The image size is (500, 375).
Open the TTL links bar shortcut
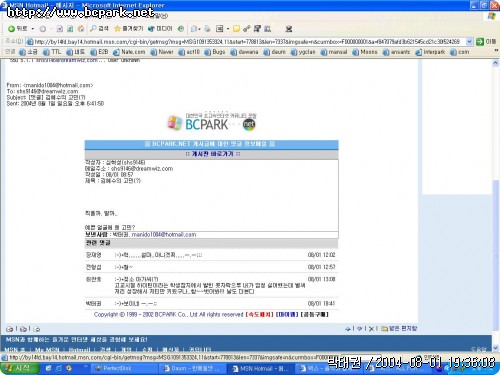click(x=52, y=52)
